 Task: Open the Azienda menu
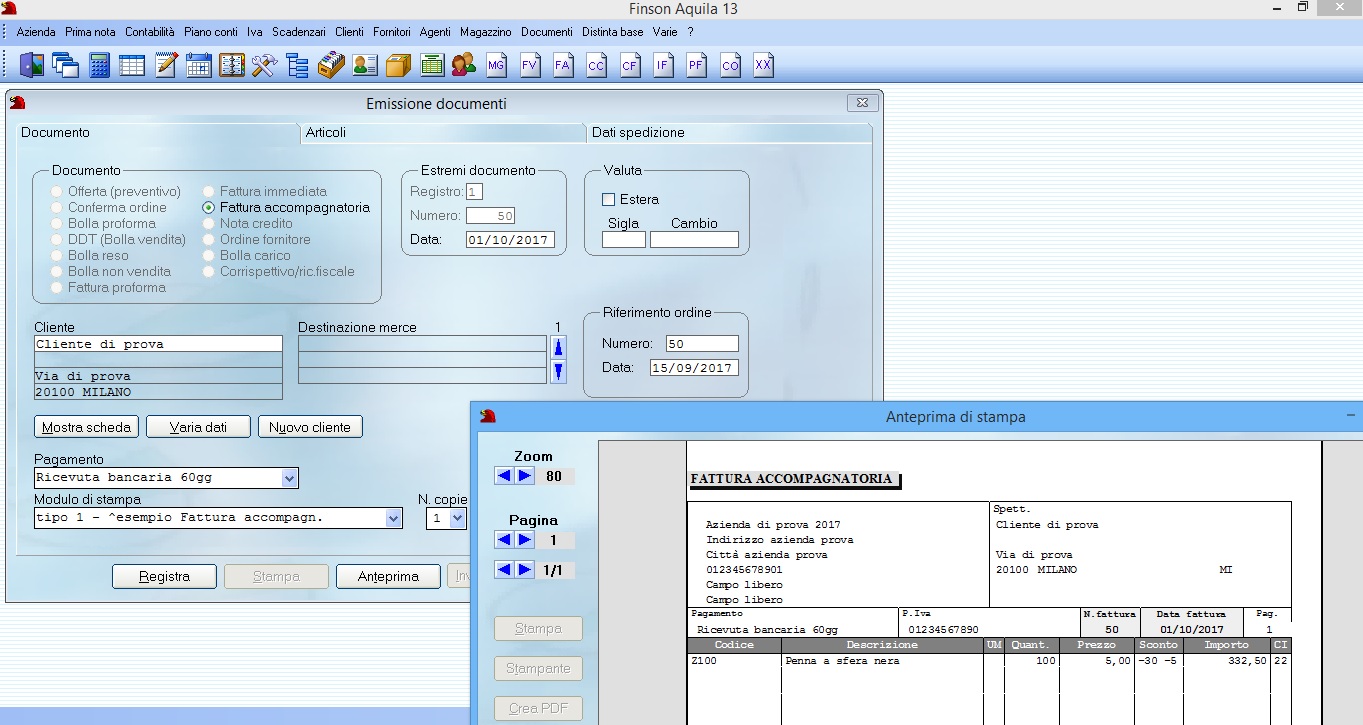pyautogui.click(x=36, y=32)
